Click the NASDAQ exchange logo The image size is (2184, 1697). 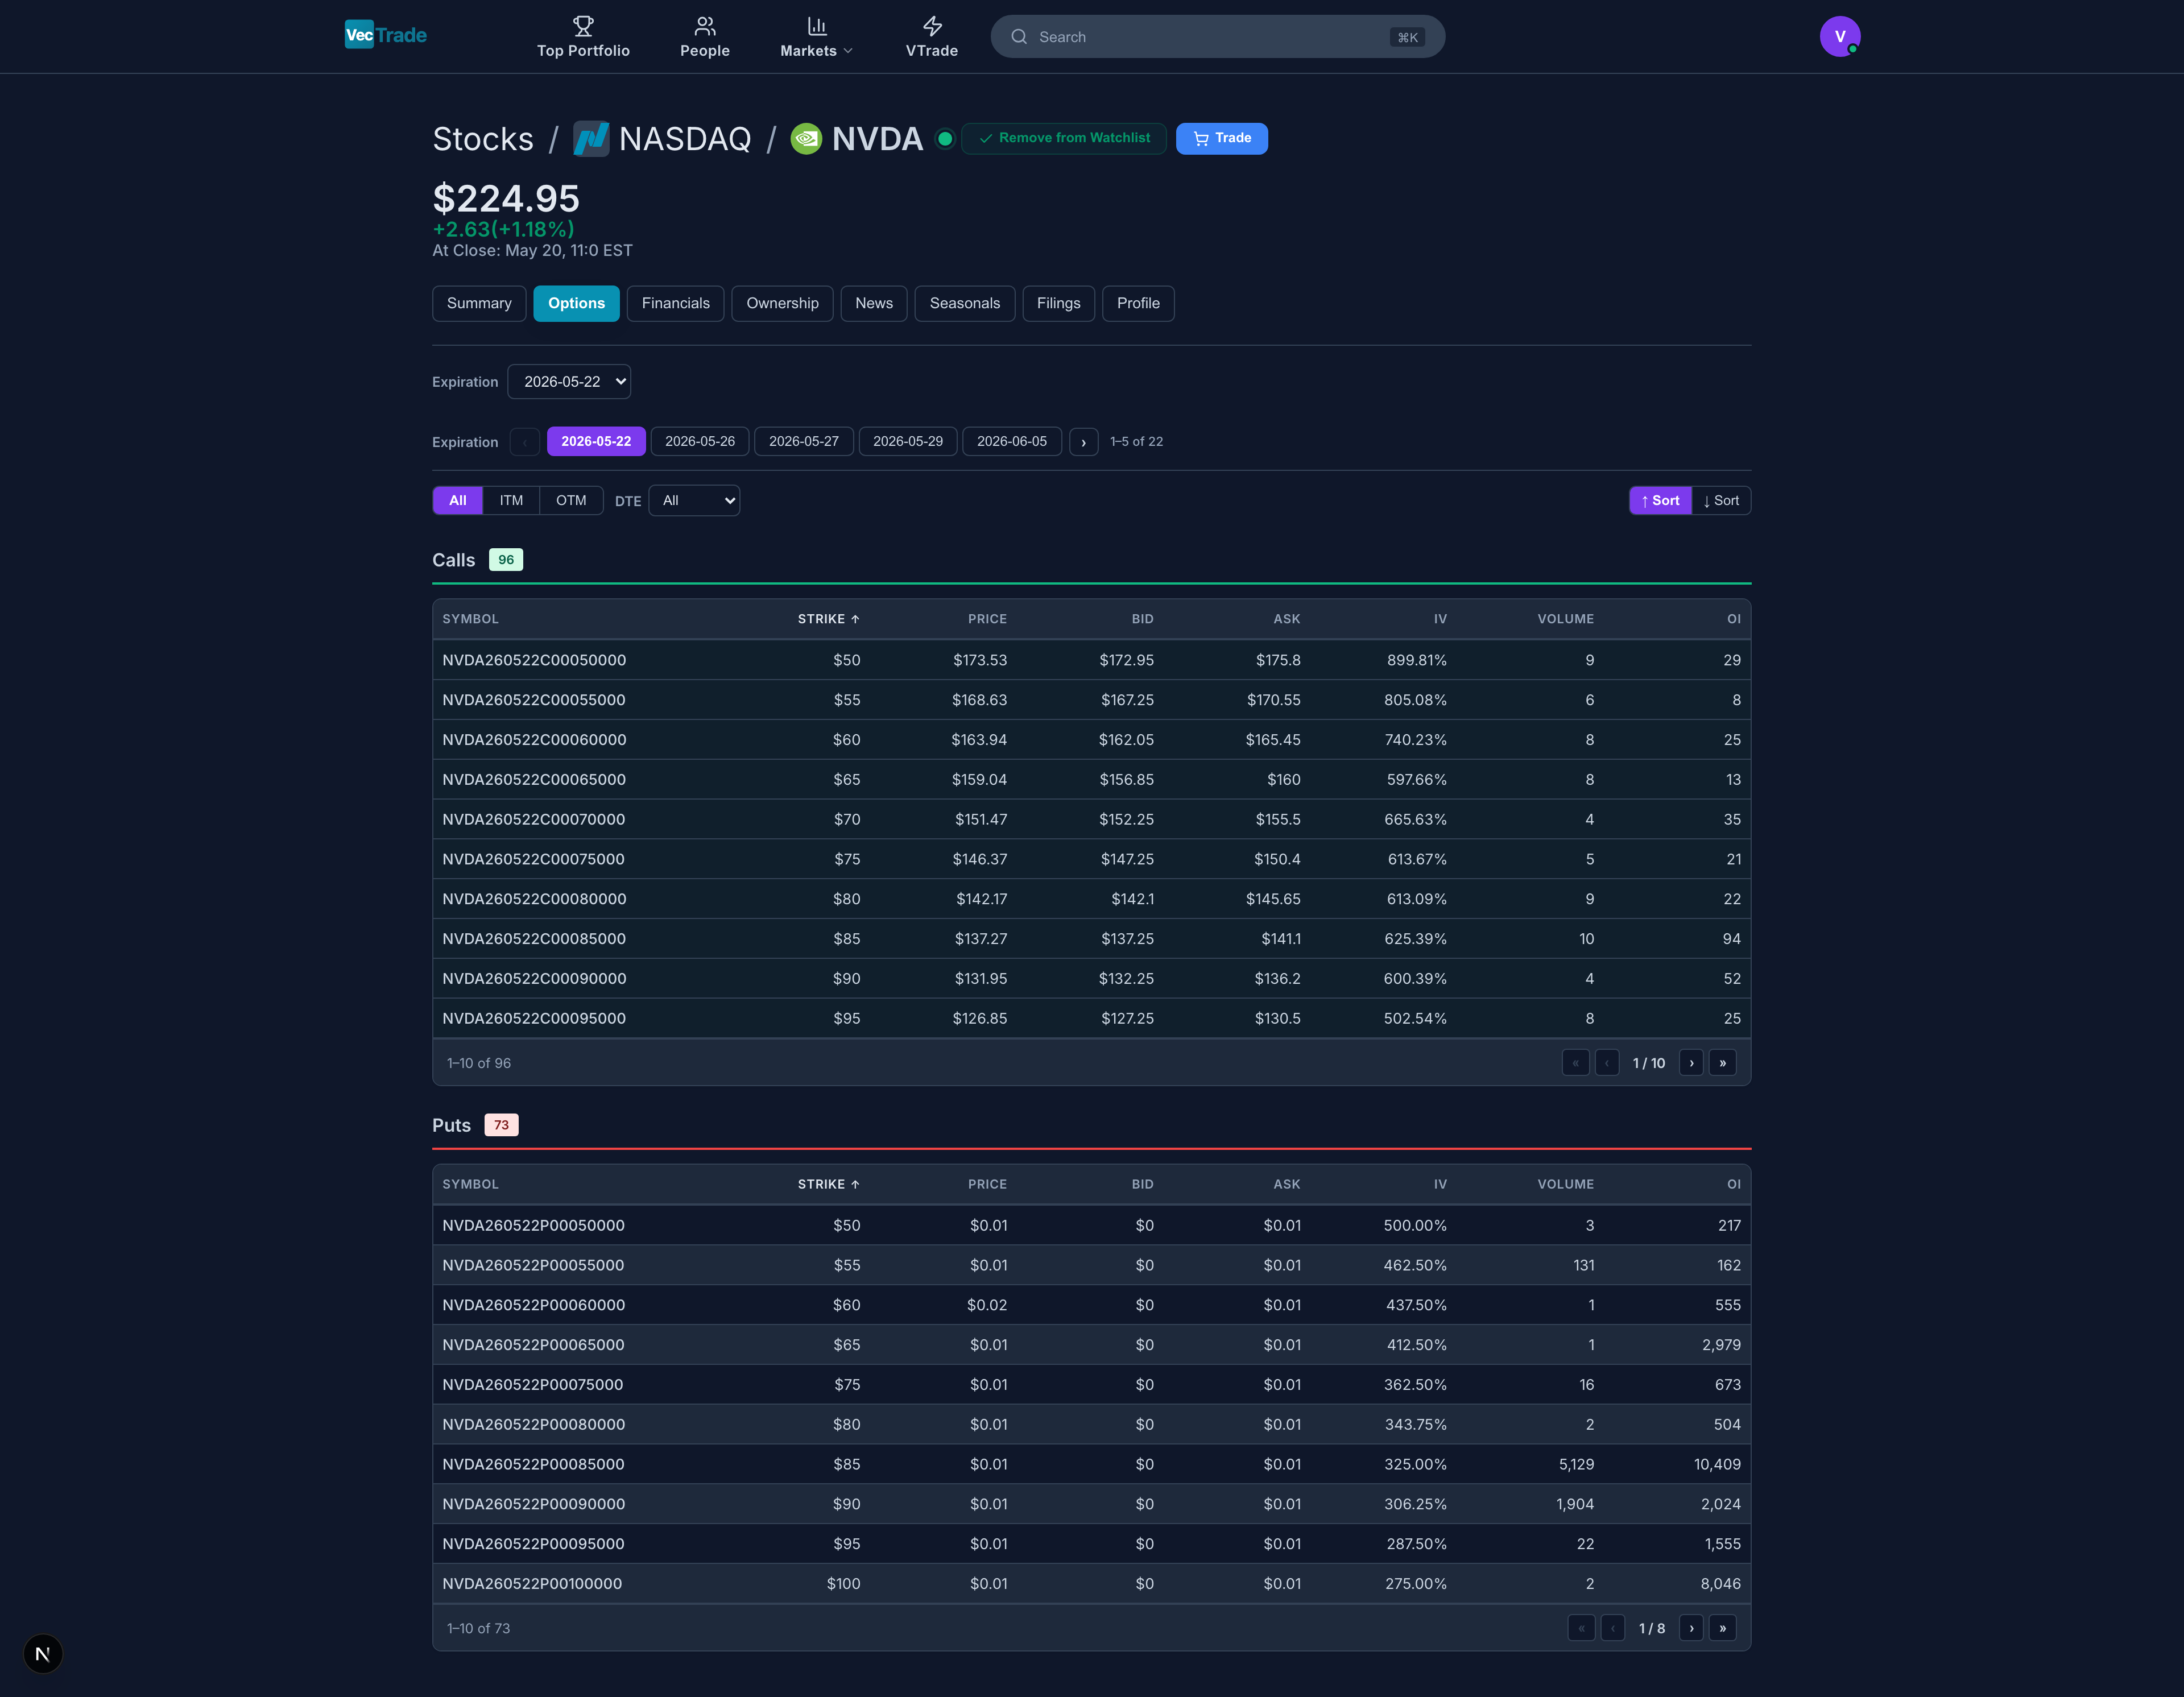click(591, 139)
